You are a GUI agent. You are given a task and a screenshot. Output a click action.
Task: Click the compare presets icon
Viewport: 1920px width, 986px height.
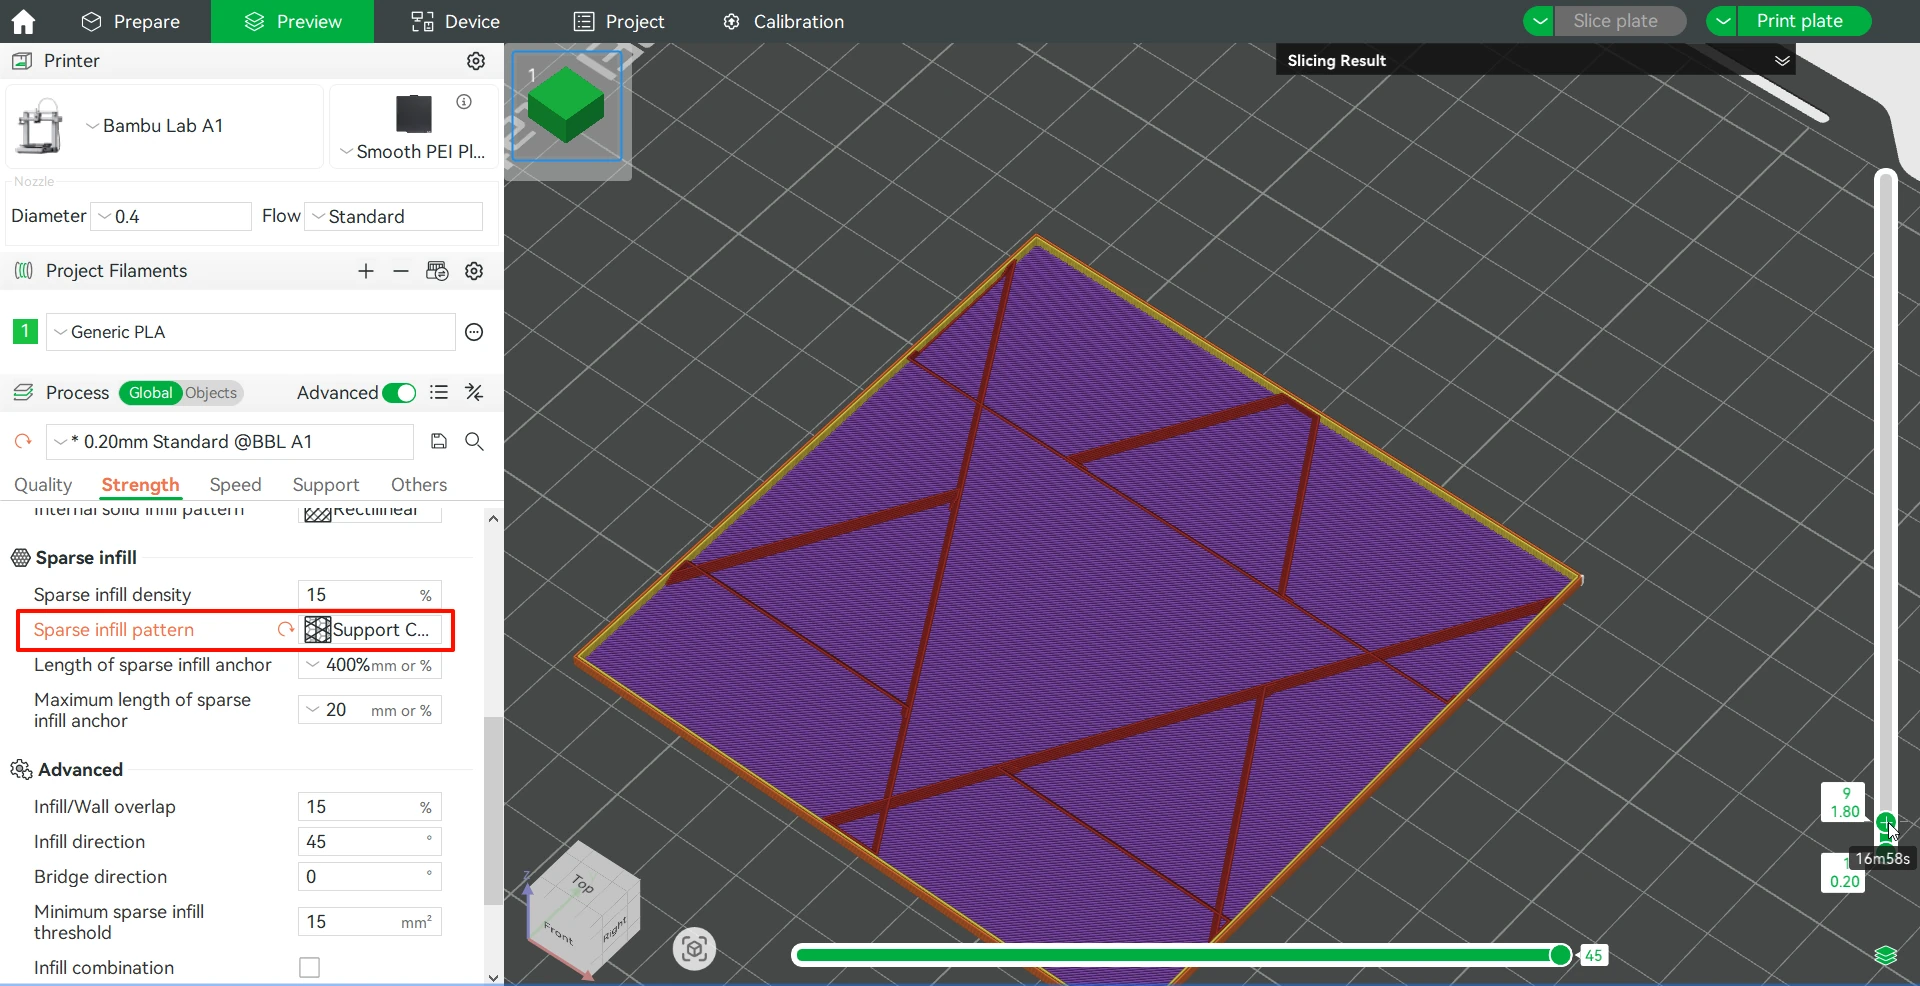[x=474, y=393]
